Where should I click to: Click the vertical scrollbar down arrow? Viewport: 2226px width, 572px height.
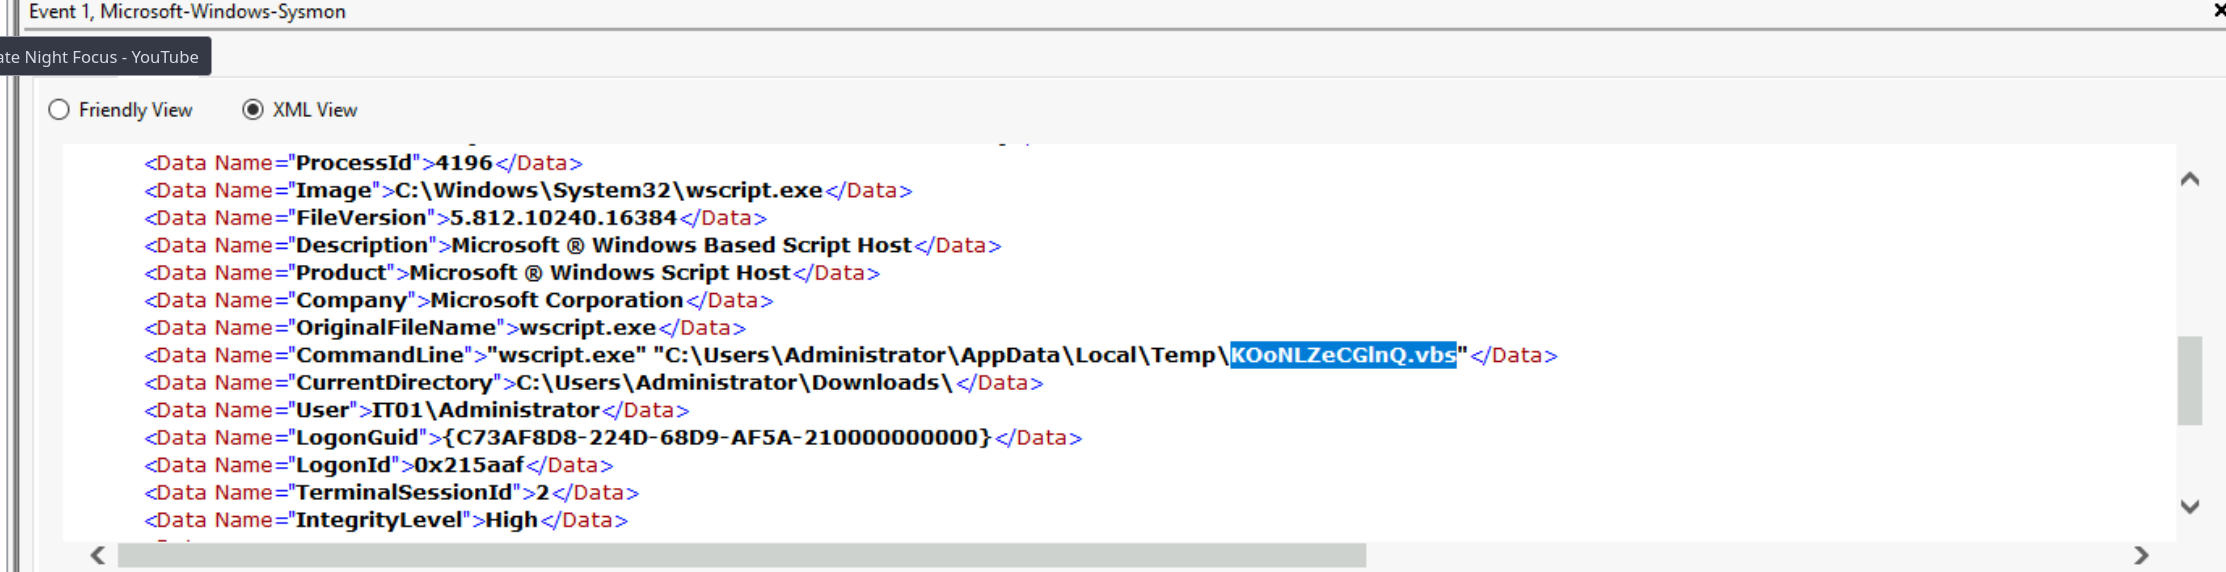coord(2189,506)
